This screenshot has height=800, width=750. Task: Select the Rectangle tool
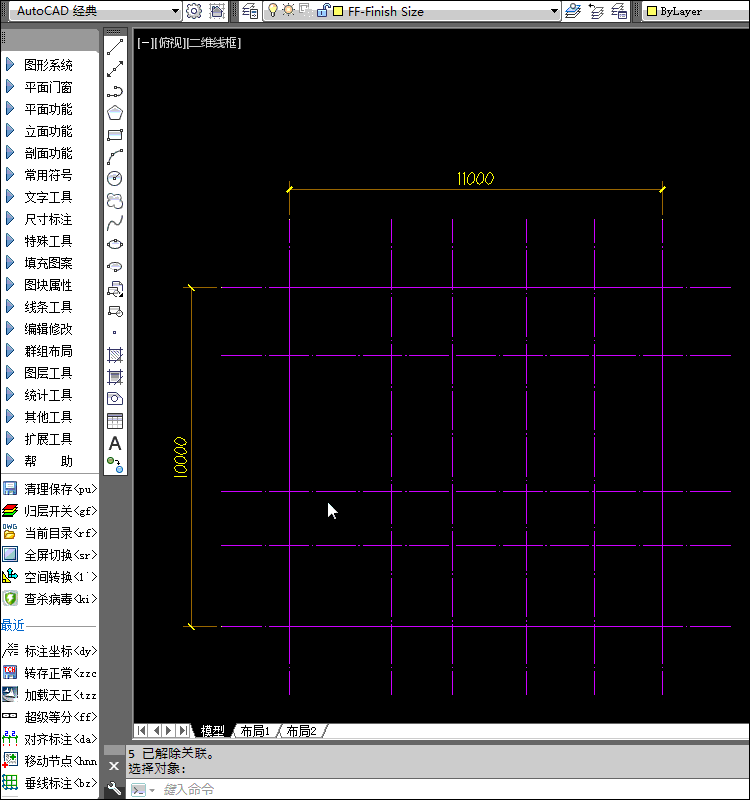[x=115, y=135]
